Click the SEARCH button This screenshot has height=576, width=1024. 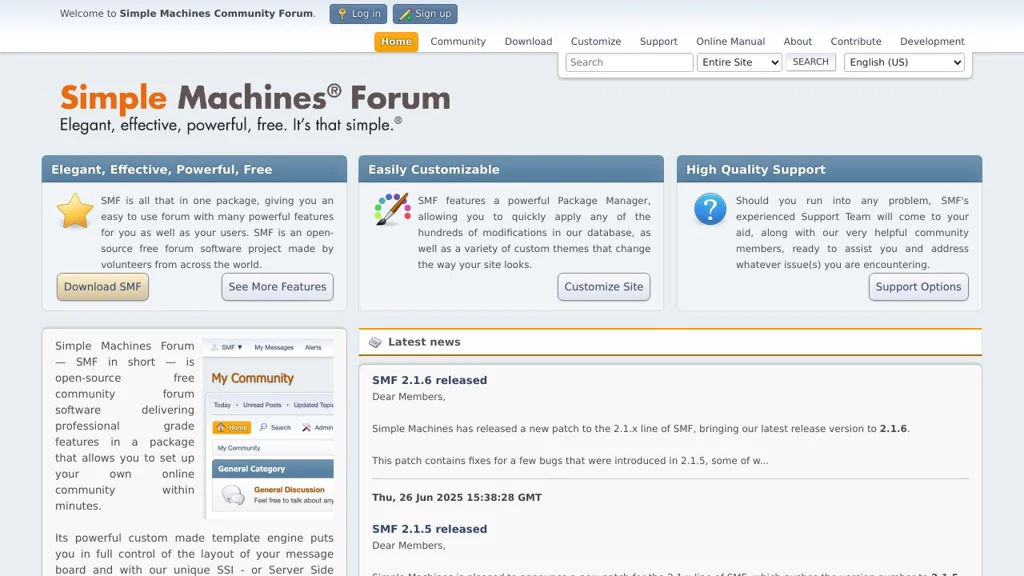pos(810,62)
